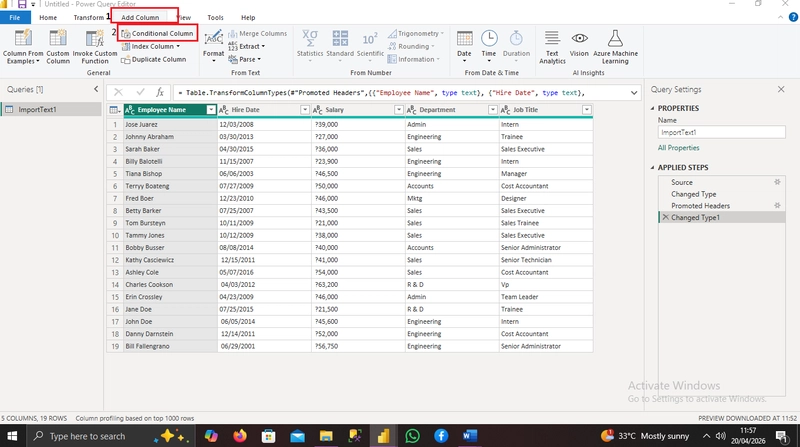Open Department column filter dropdown
The image size is (800, 447).
coord(492,110)
